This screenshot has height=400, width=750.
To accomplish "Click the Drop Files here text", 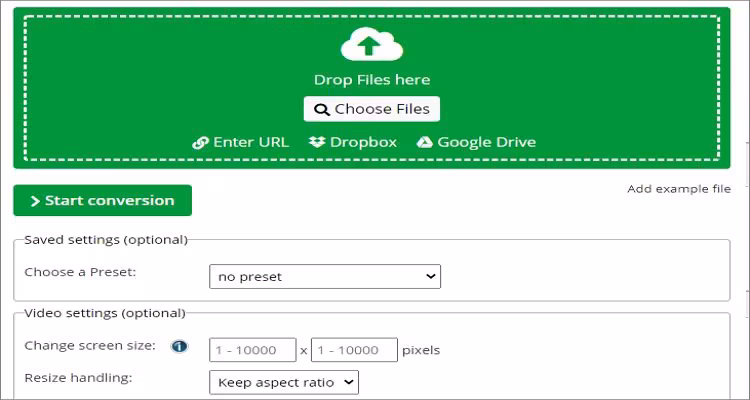I will tap(372, 80).
